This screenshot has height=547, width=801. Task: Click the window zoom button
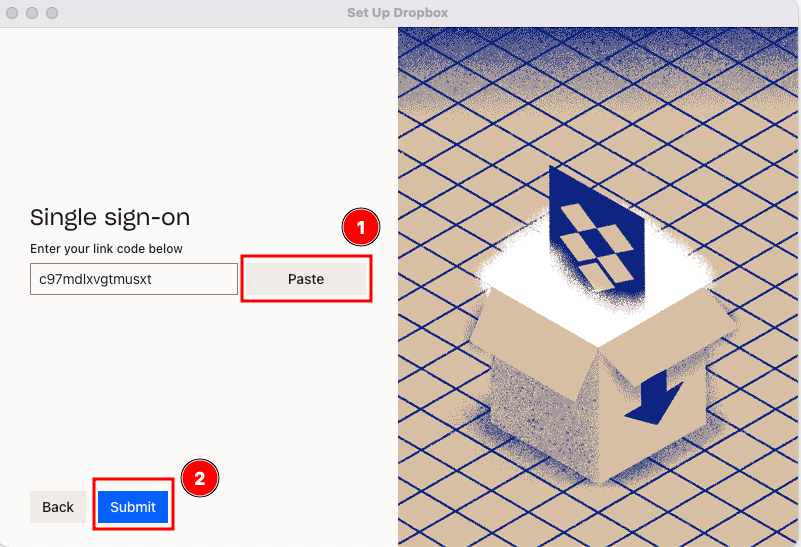pyautogui.click(x=51, y=13)
